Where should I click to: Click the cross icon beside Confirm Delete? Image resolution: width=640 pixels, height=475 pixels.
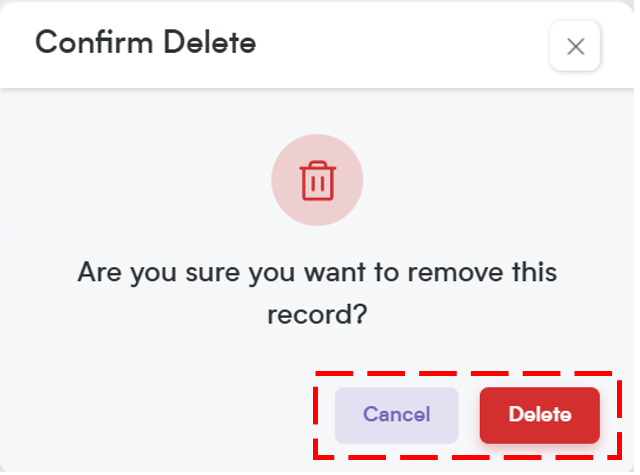[576, 47]
